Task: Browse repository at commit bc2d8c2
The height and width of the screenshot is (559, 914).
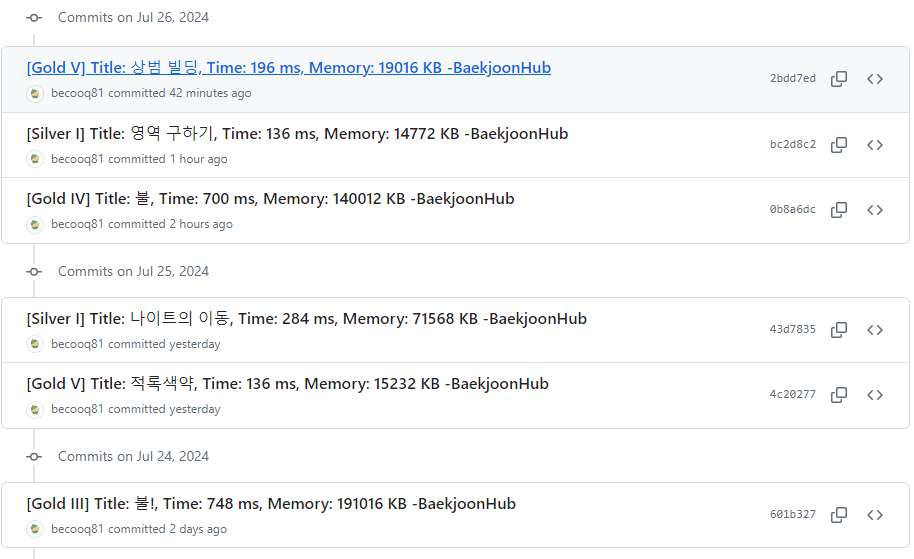Action: (x=875, y=145)
